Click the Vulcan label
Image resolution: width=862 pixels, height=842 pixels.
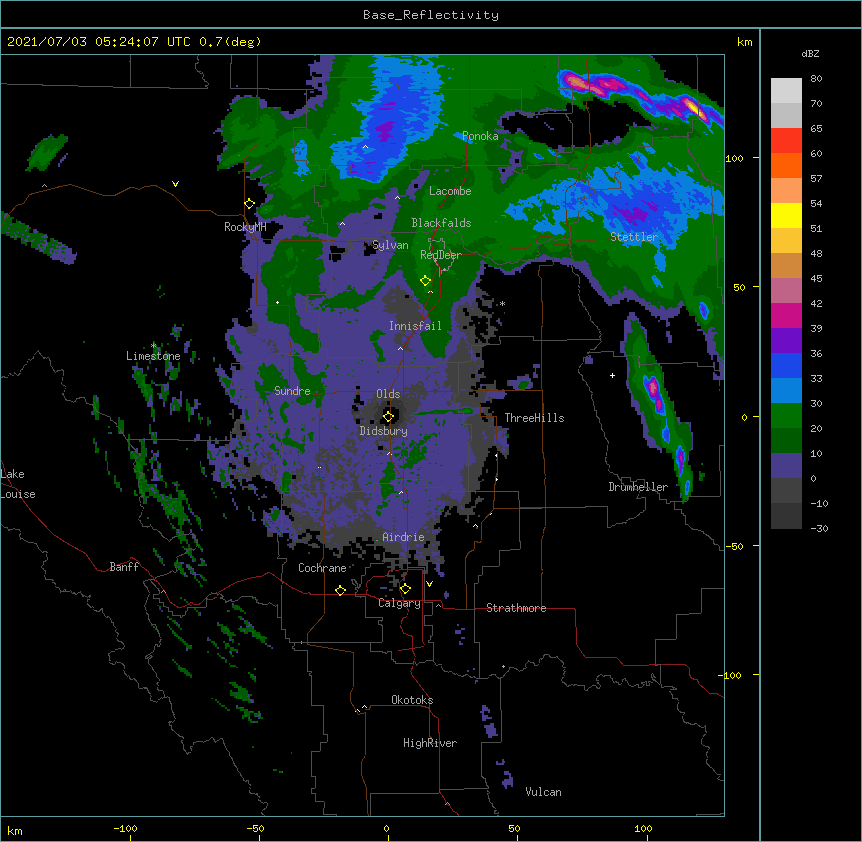coord(543,792)
